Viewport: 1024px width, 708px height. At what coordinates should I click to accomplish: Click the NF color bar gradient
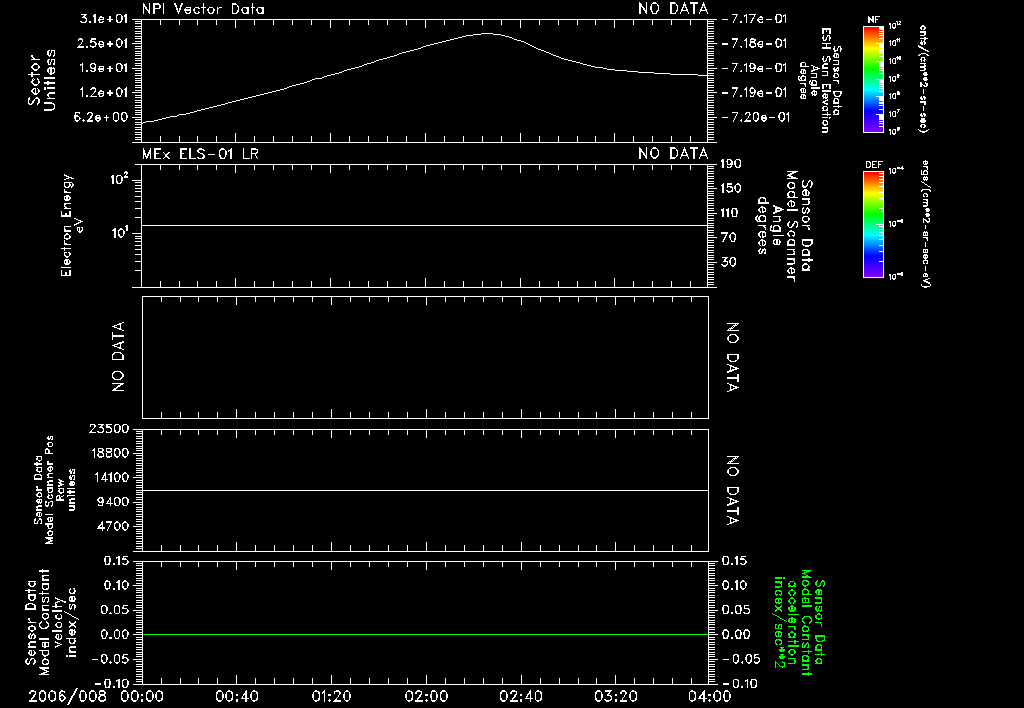pyautogui.click(x=873, y=79)
